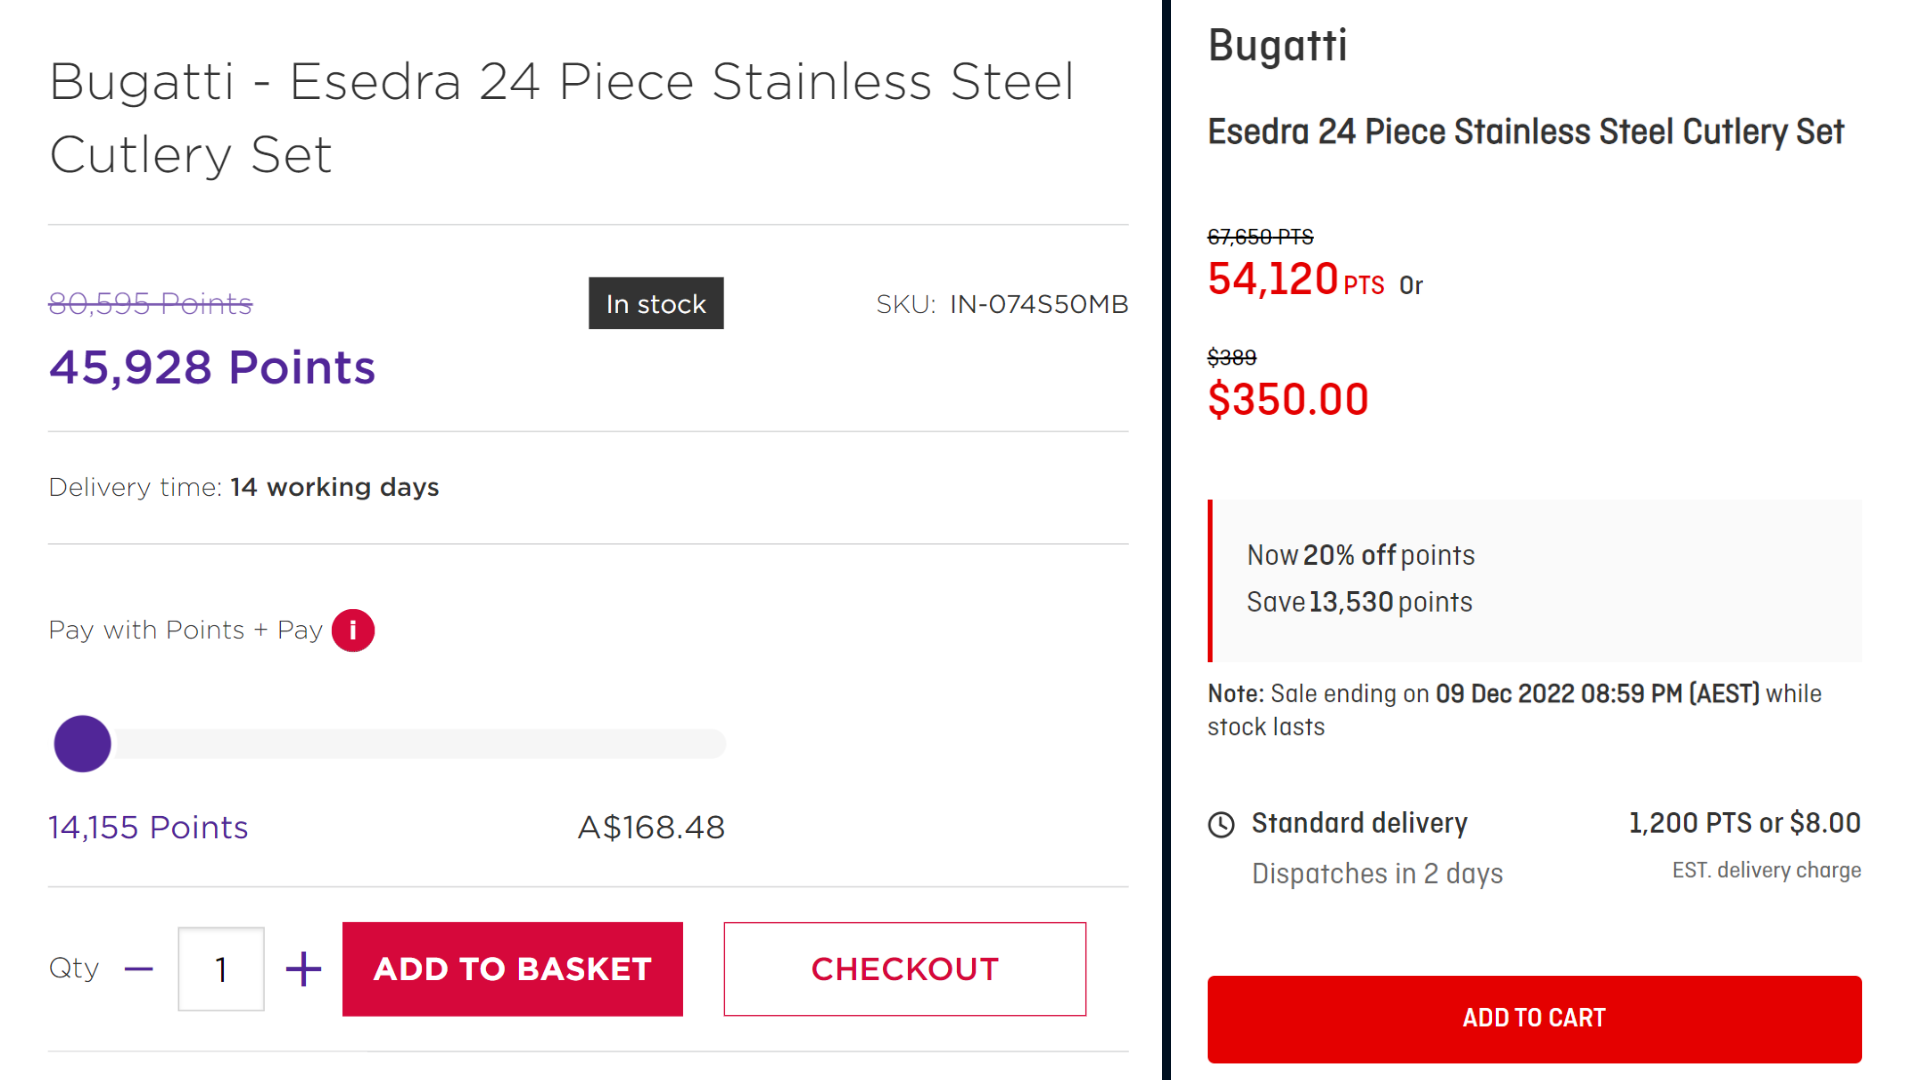Click the Bugatti brand heading
The image size is (1920, 1080).
[x=1277, y=45]
